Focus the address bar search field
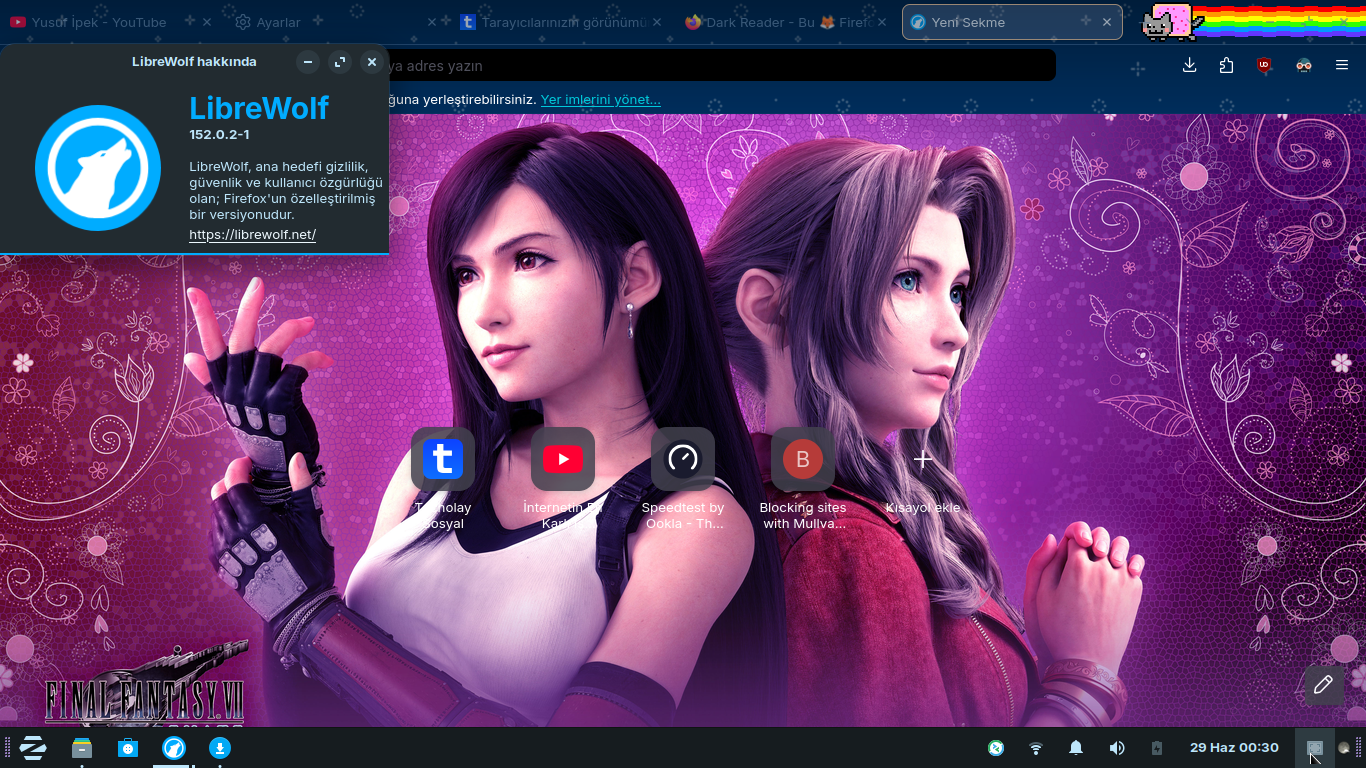This screenshot has width=1366, height=768. [720, 66]
